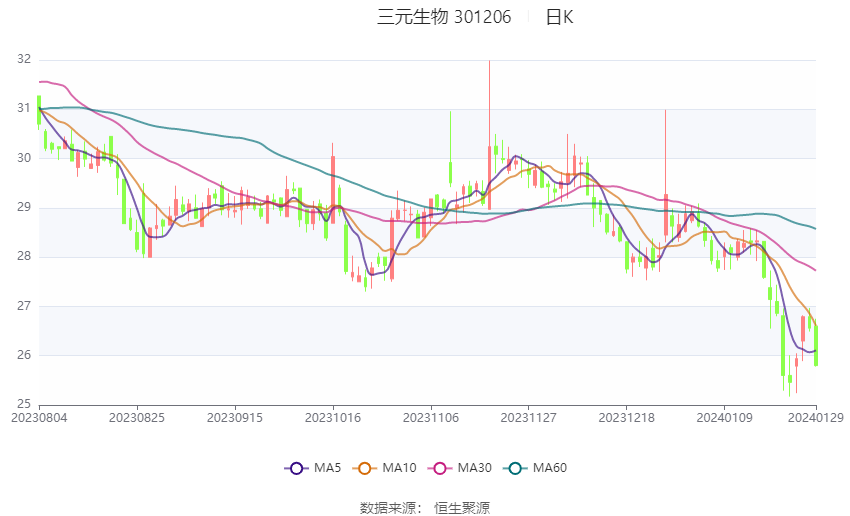Select the 20240109 date axis label
Viewport: 850px width, 516px height.
click(724, 418)
